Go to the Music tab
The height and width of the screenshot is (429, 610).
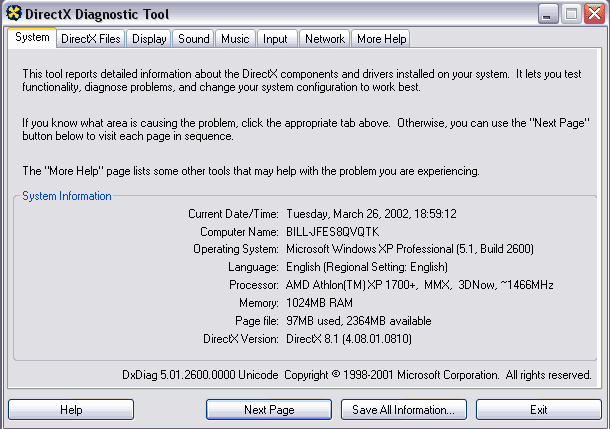235,39
